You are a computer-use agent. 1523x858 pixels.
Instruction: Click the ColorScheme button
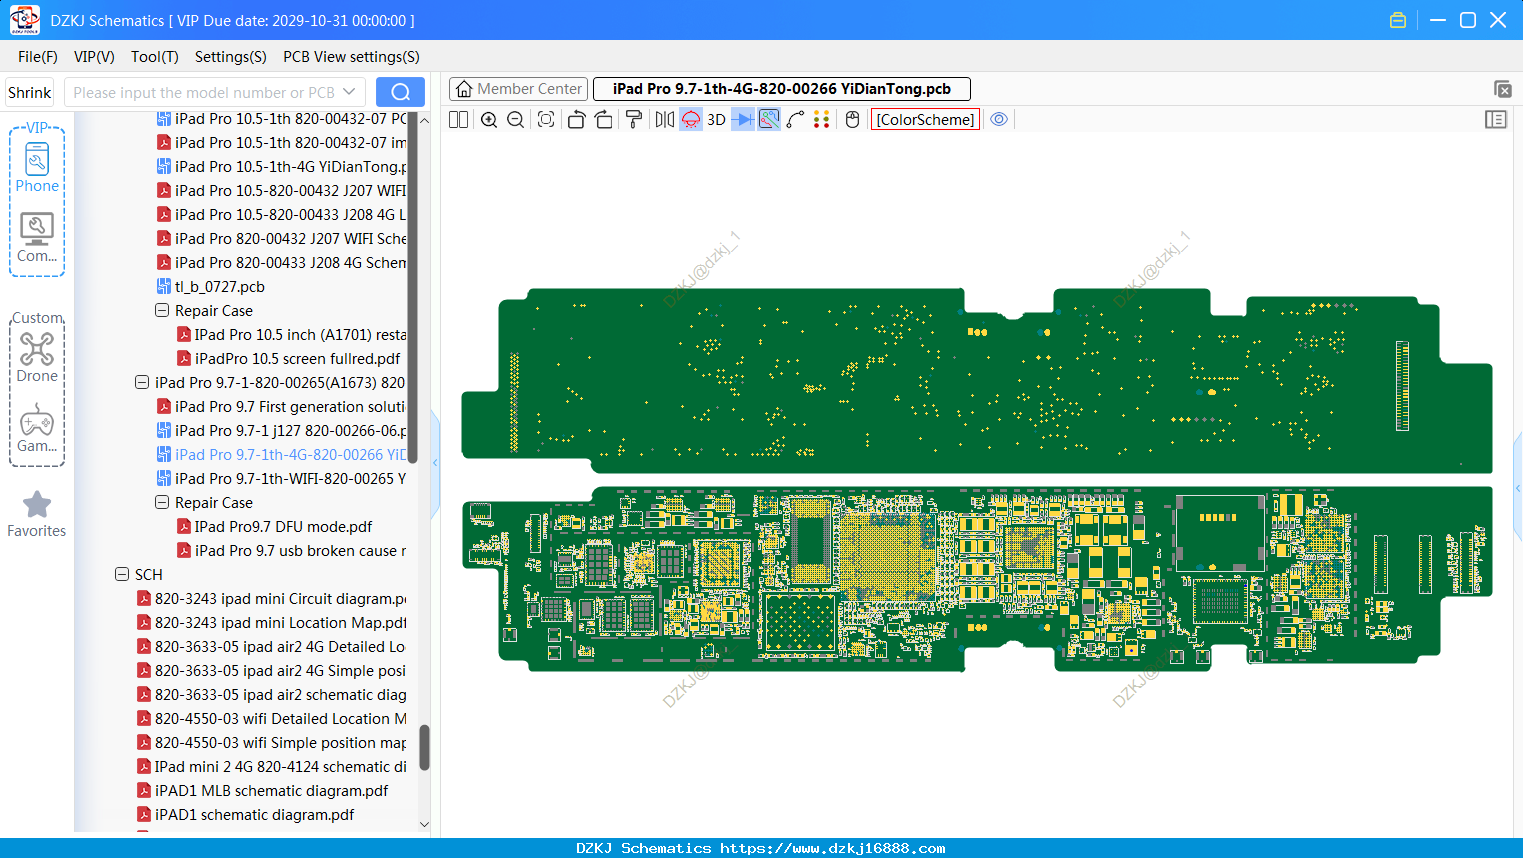[925, 119]
